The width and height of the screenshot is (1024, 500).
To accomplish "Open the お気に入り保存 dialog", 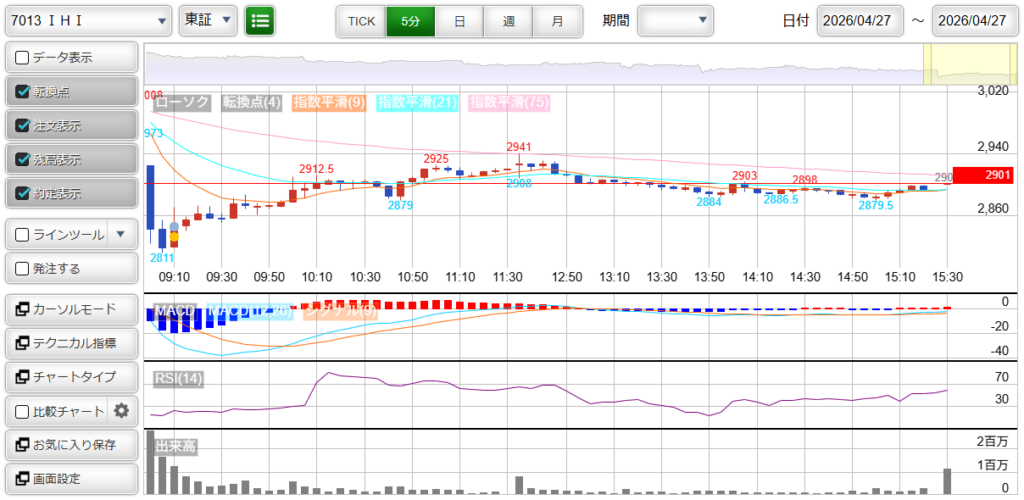I will 70,445.
